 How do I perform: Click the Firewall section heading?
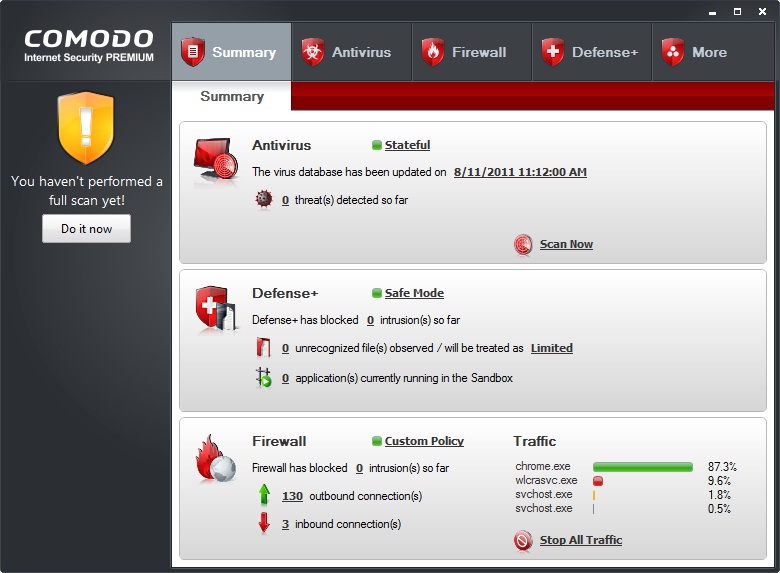[x=279, y=441]
